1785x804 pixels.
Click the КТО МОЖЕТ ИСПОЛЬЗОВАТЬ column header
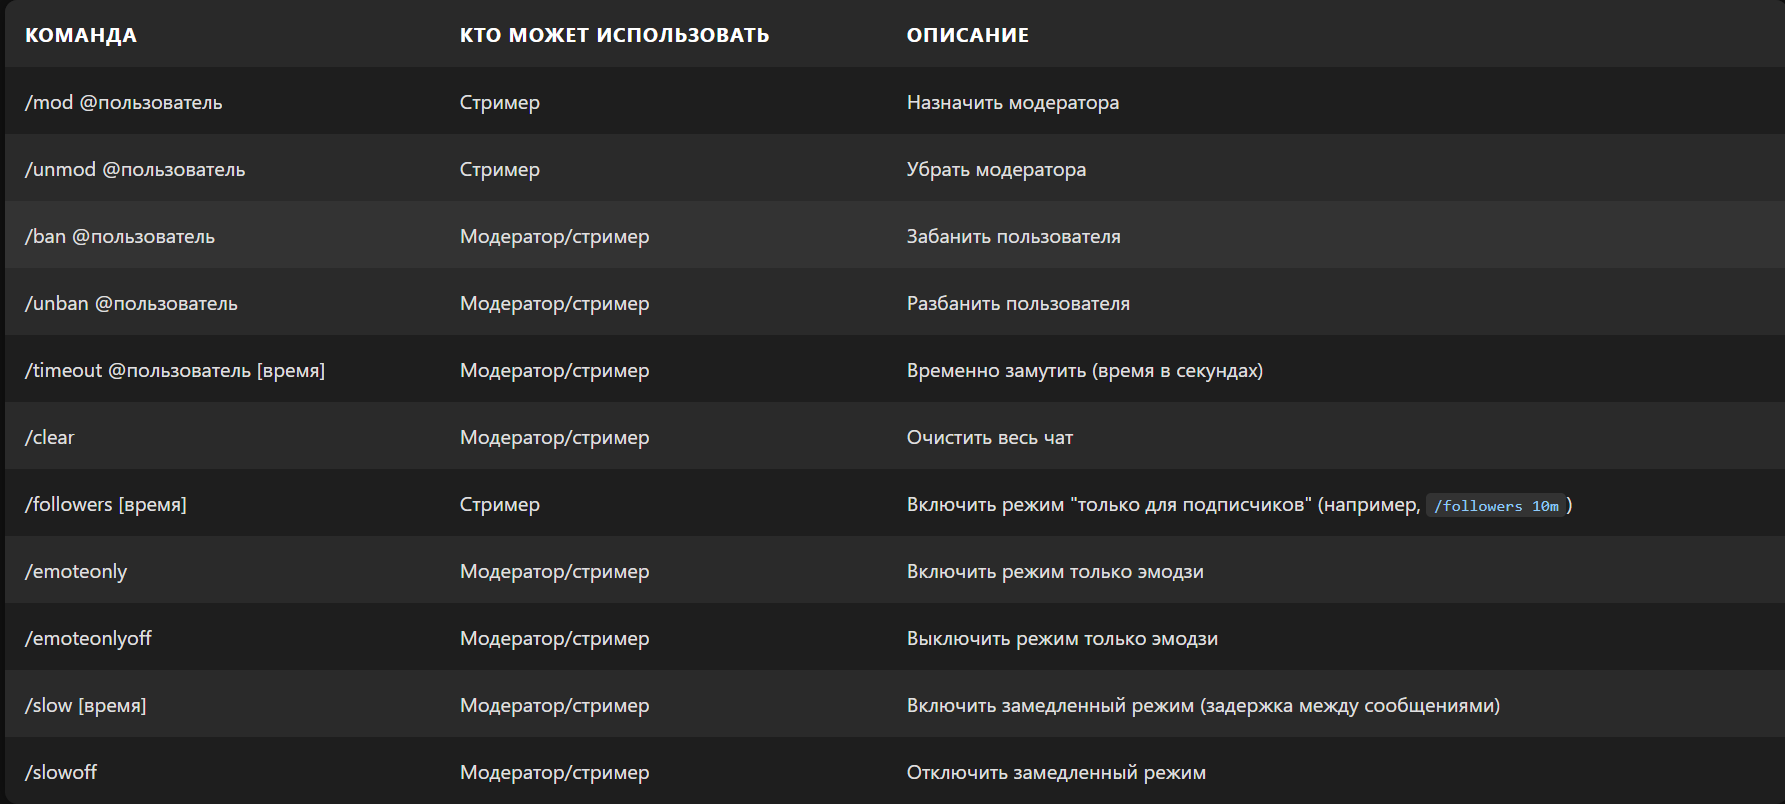614,35
